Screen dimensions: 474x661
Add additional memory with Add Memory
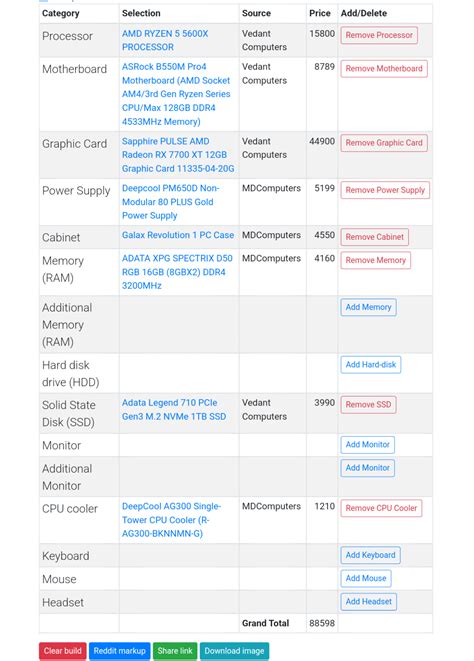369,307
